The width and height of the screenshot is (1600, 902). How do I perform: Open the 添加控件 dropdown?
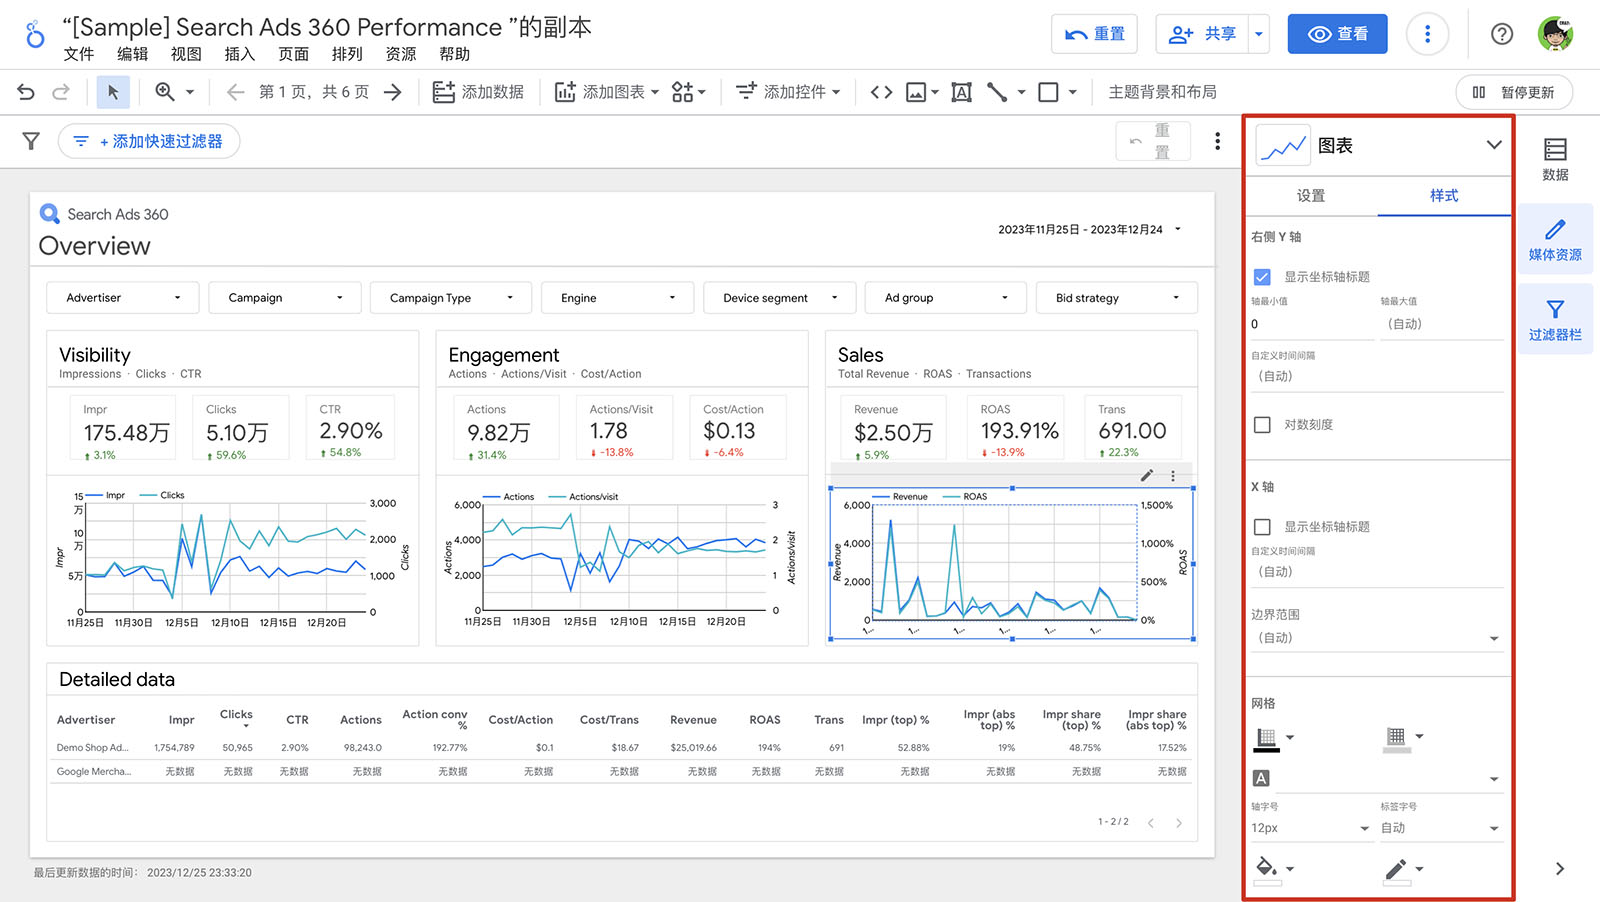pyautogui.click(x=788, y=92)
